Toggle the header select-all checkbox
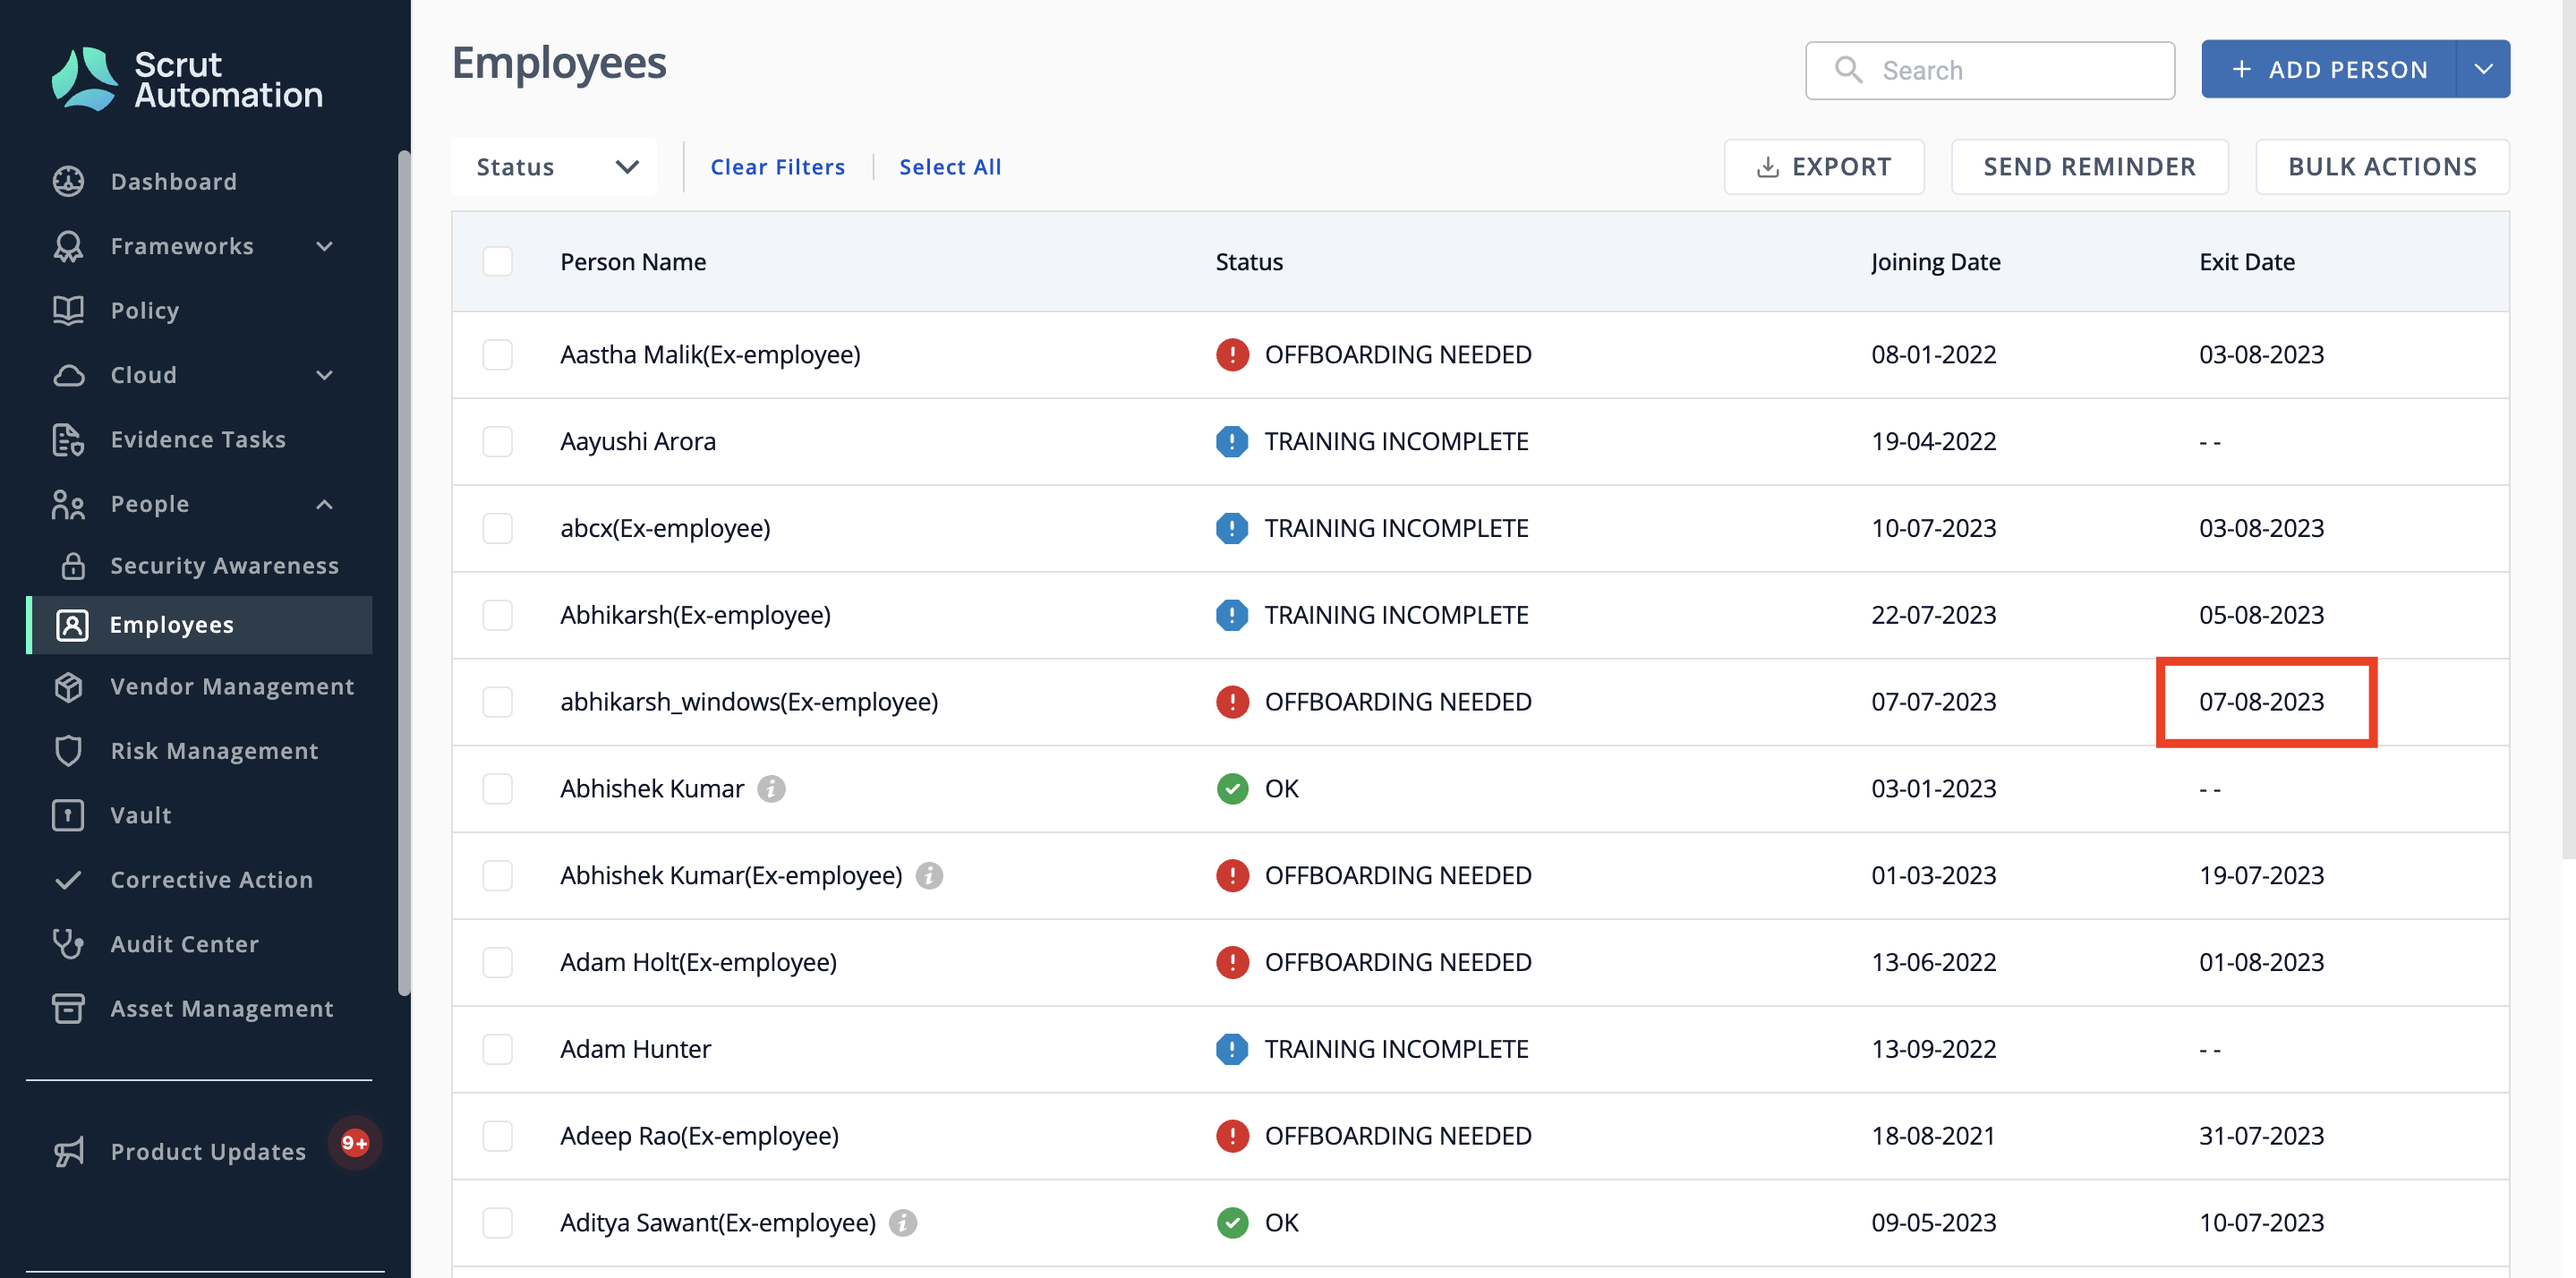The height and width of the screenshot is (1278, 2576). click(x=497, y=261)
